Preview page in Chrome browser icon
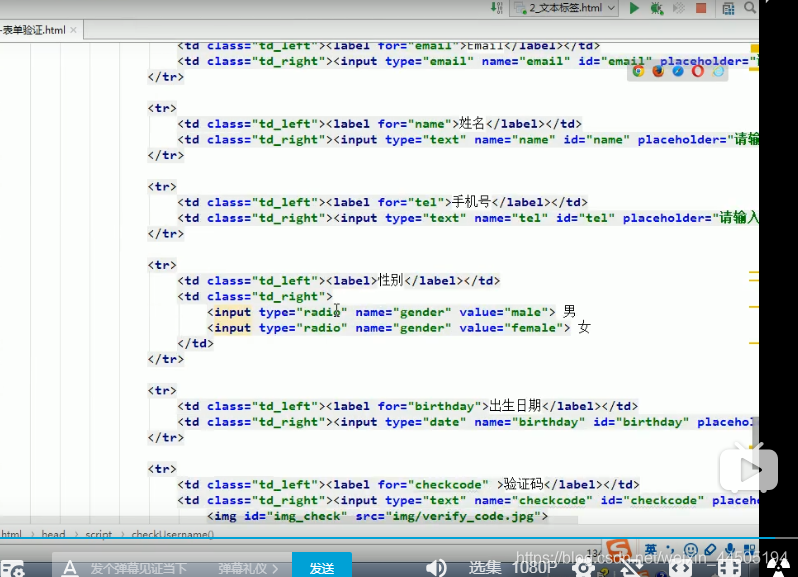This screenshot has width=798, height=577. click(x=638, y=71)
